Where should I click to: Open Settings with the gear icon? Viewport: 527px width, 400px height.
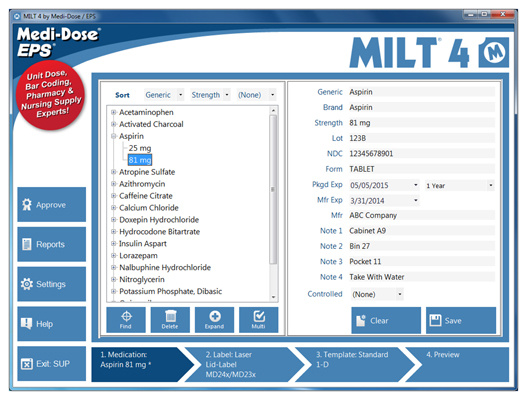tap(52, 284)
